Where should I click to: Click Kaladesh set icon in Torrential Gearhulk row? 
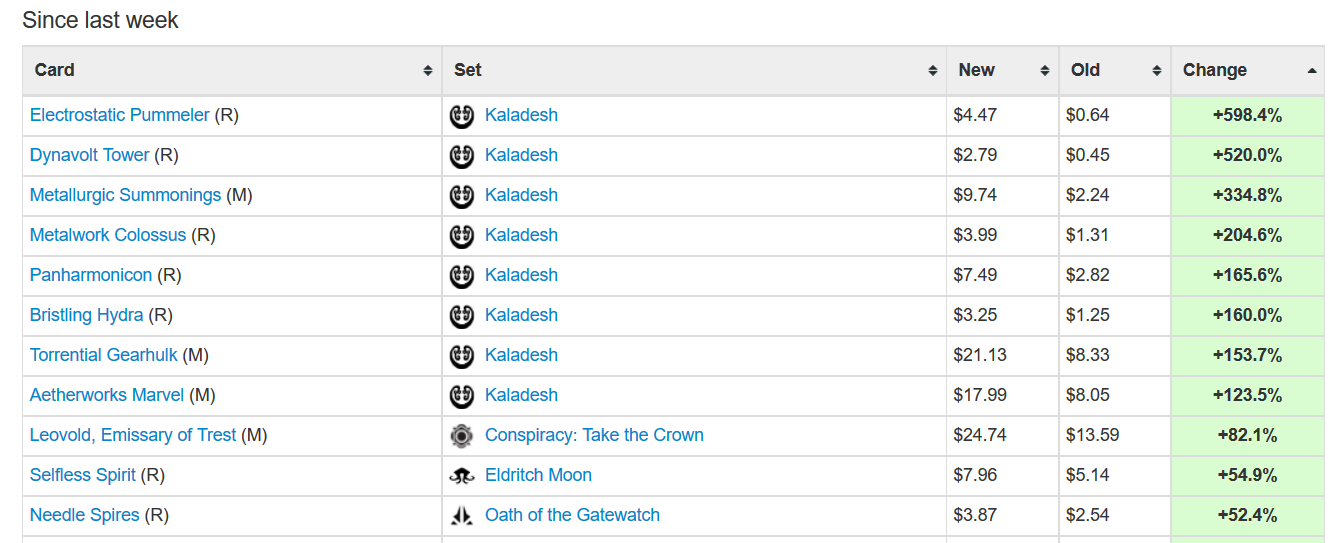[461, 355]
